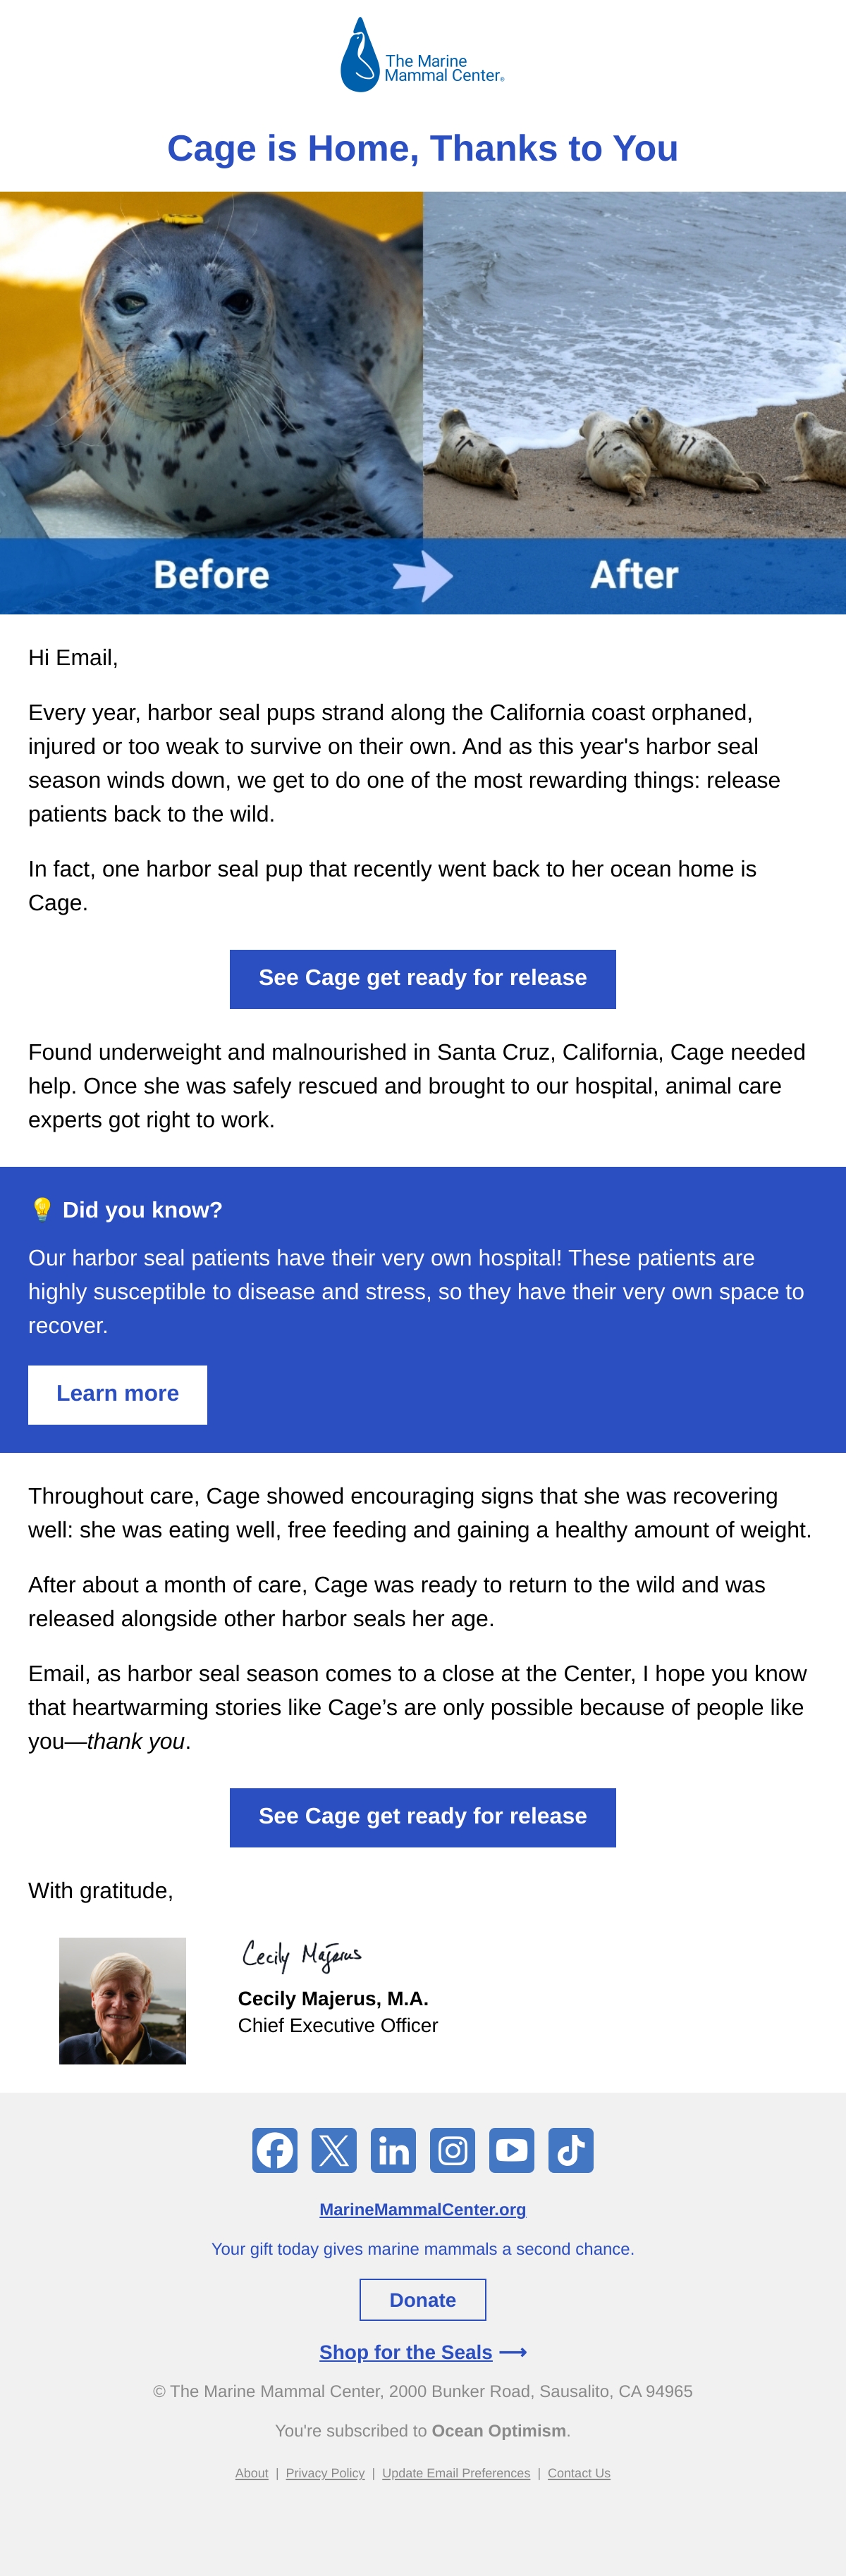
Task: Open Update Email Preferences link
Action: [x=456, y=2473]
